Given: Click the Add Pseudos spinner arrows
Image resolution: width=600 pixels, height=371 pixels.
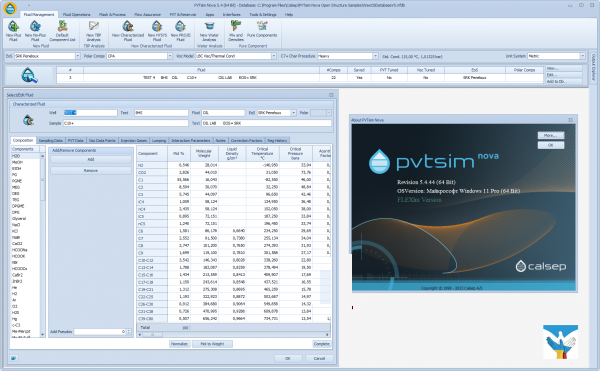Looking at the screenshot, I should pyautogui.click(x=129, y=332).
